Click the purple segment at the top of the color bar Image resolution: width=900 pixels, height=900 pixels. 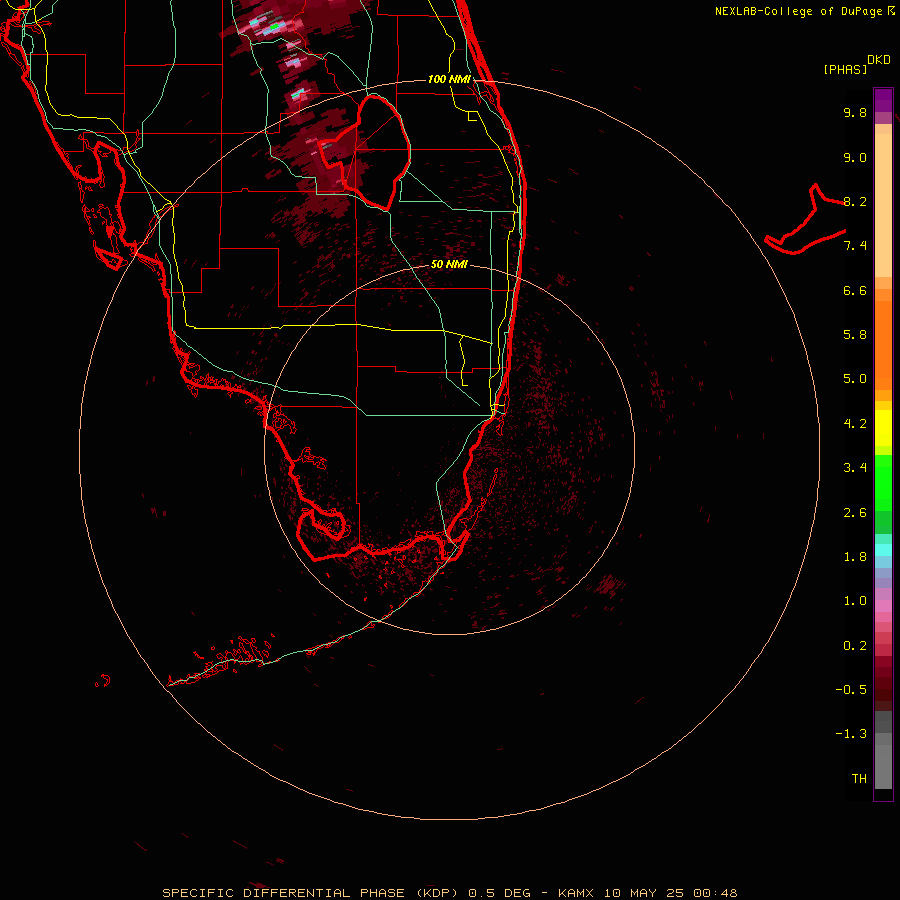point(883,100)
